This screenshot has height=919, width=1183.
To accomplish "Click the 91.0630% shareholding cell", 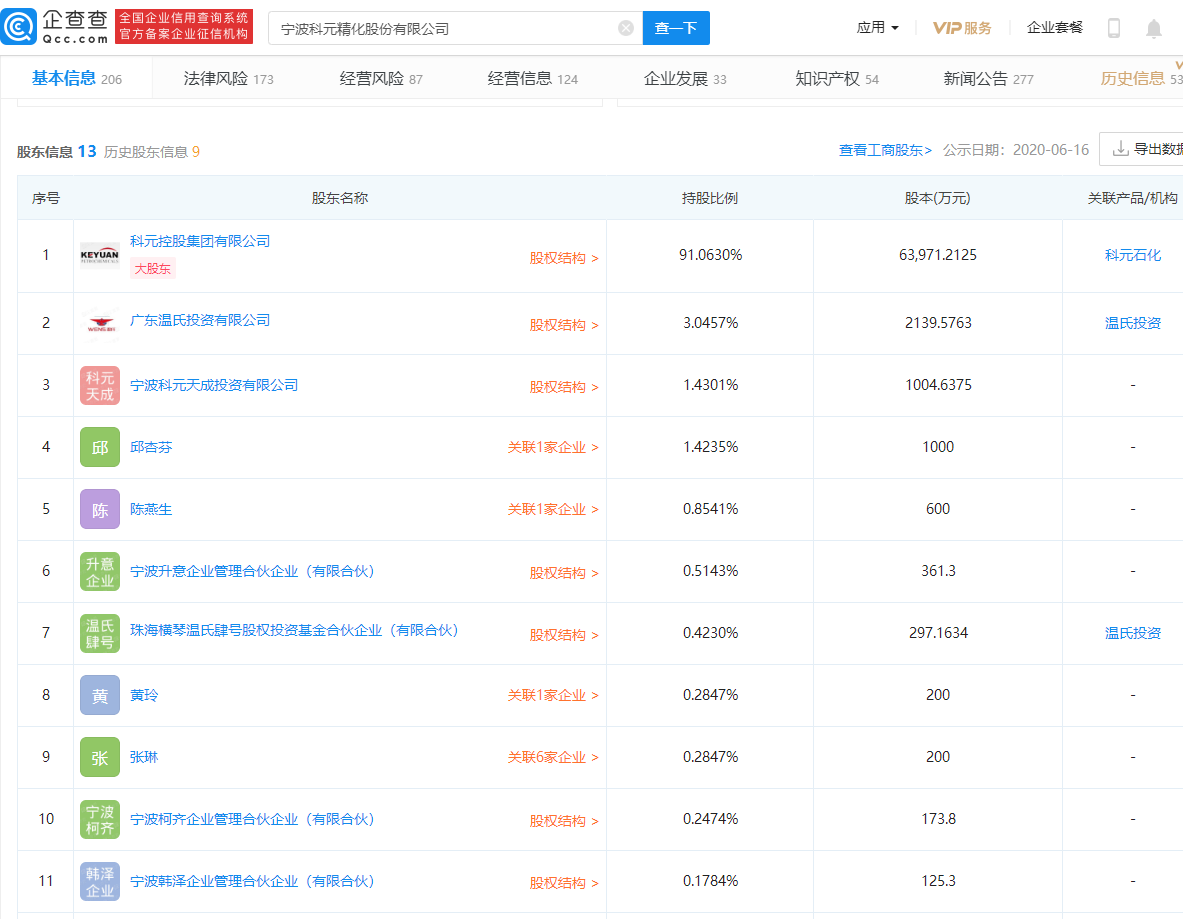I will click(710, 255).
